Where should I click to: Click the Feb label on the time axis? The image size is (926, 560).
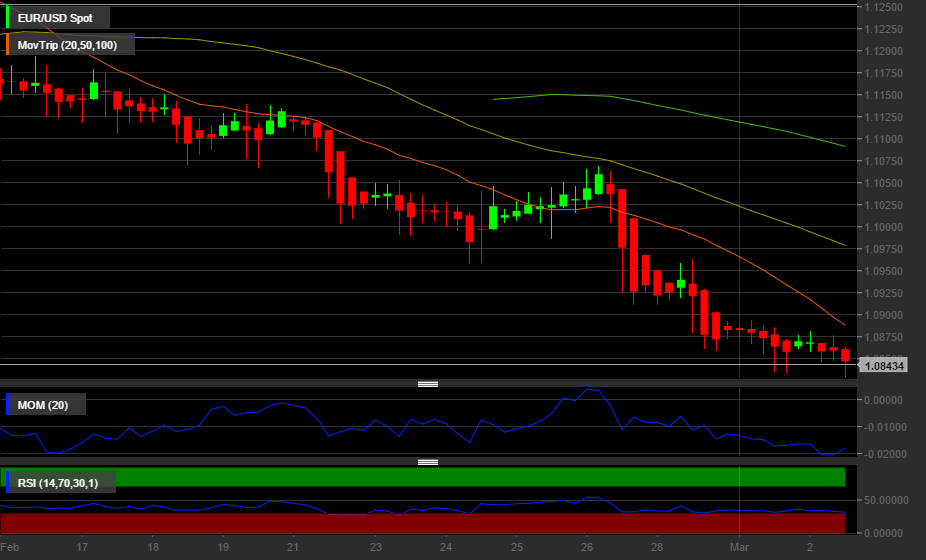click(12, 547)
